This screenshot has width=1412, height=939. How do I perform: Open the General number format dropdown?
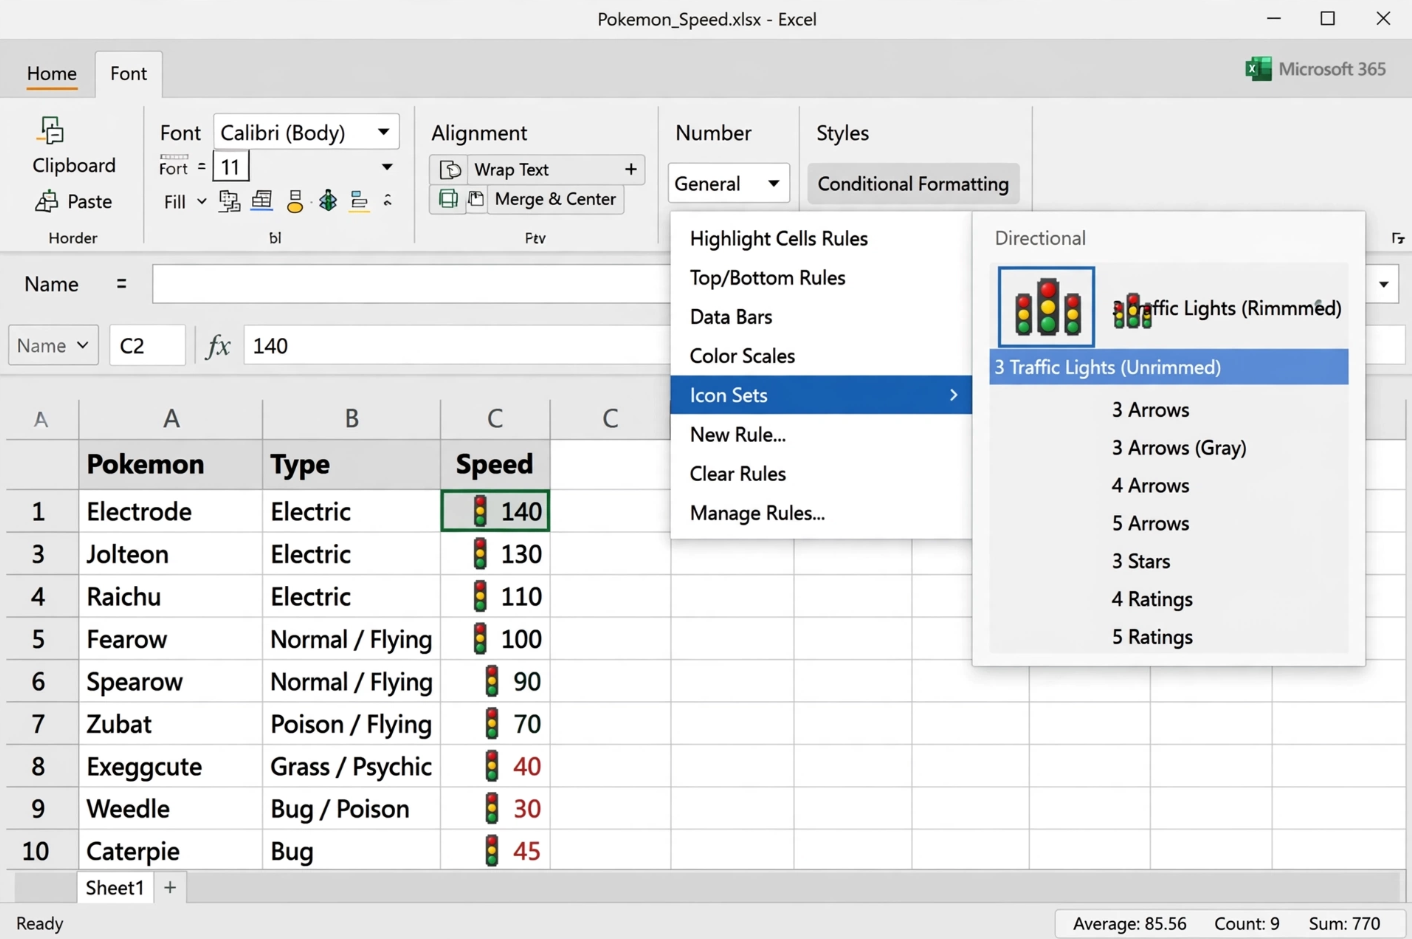773,184
